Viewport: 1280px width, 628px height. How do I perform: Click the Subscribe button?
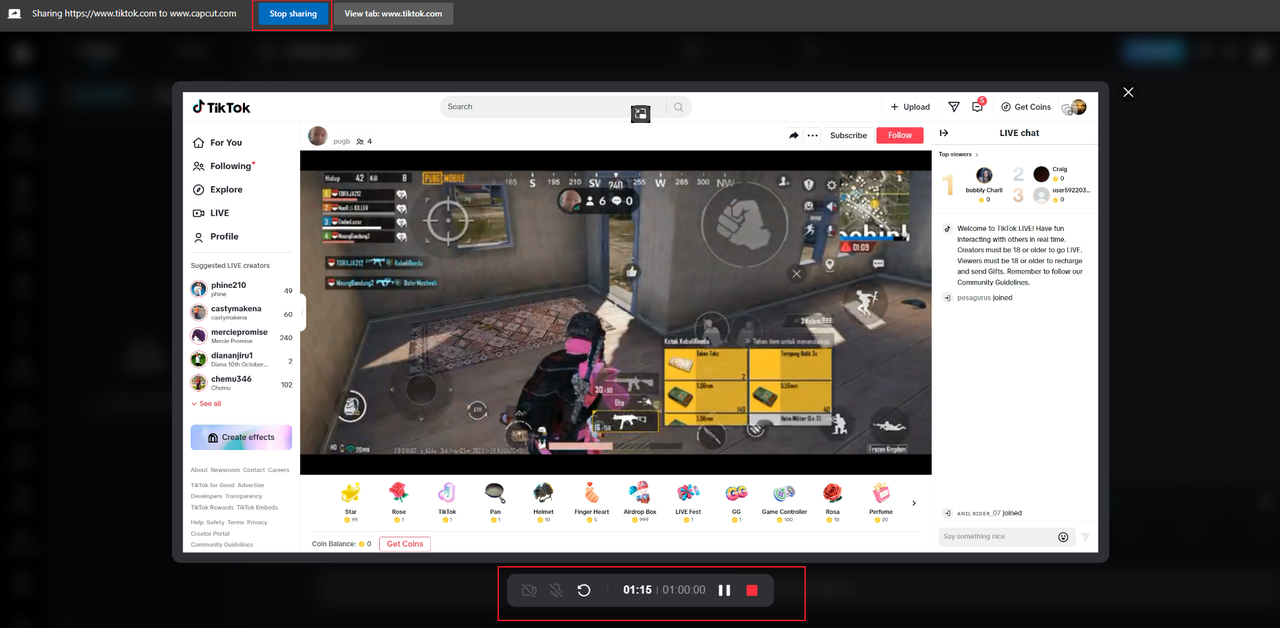click(849, 135)
